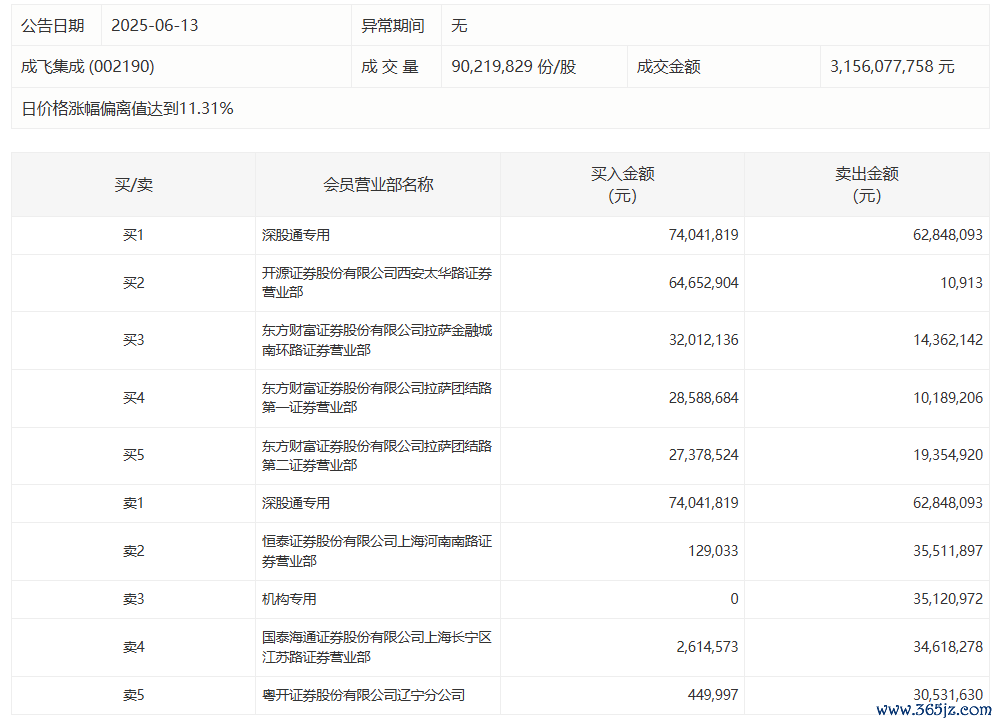
Task: Select the 买4 row label
Action: click(133, 398)
